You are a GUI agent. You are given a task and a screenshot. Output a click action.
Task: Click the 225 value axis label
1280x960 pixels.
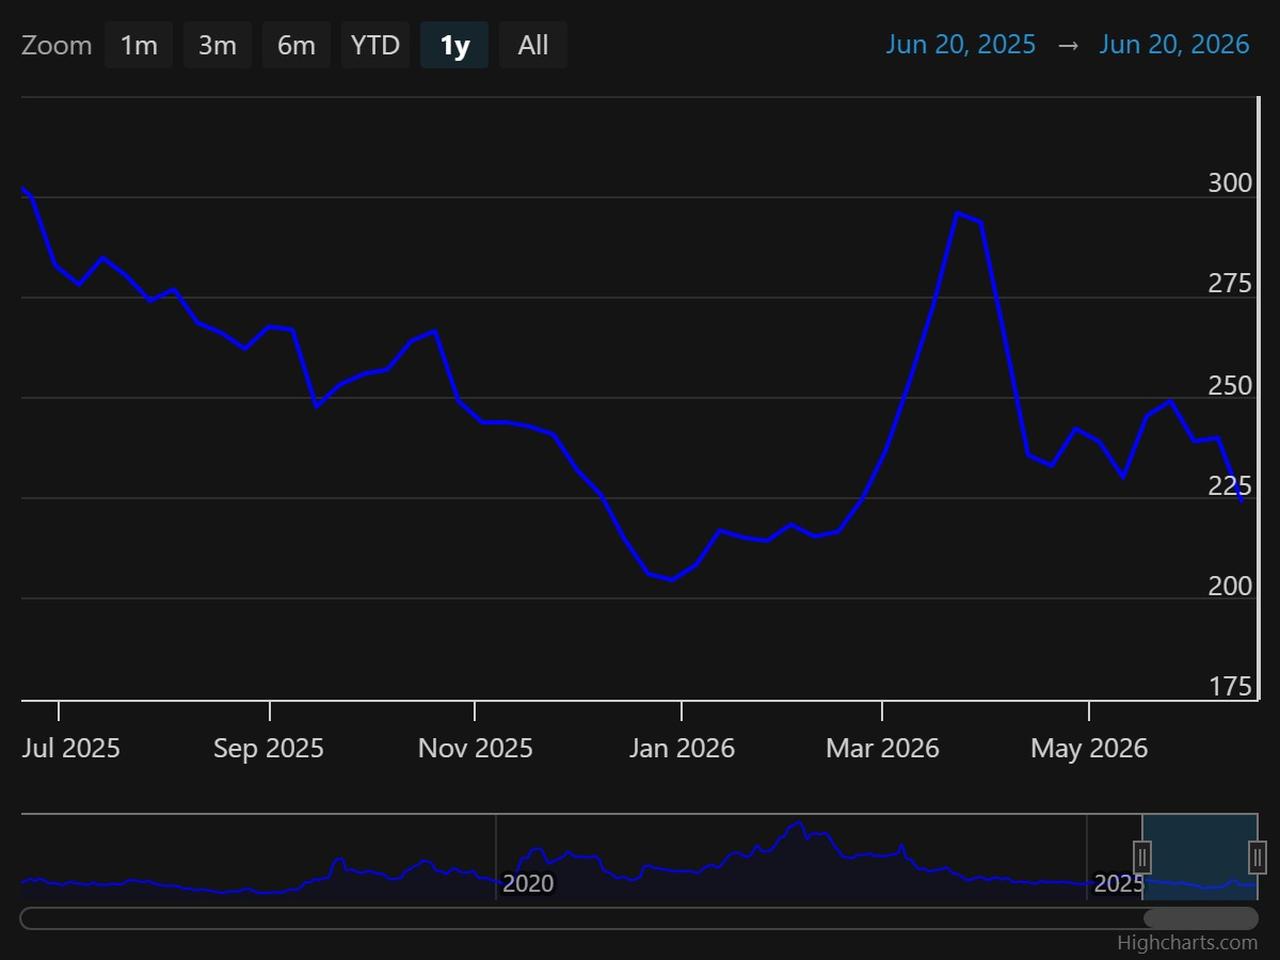click(x=1230, y=485)
